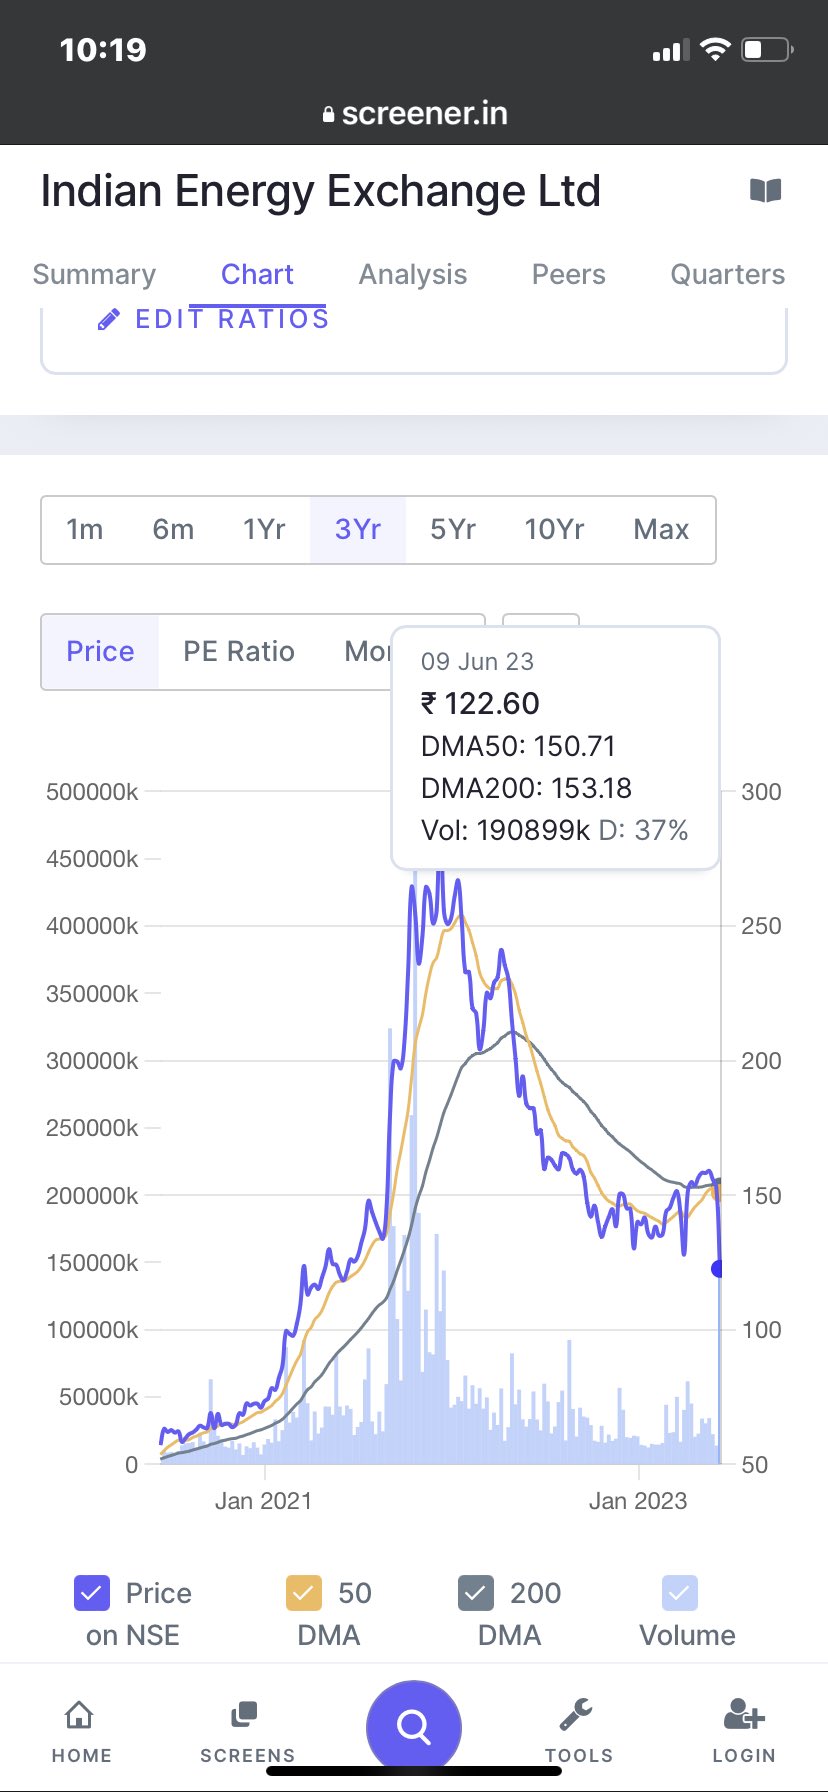Screen dimensions: 828x1792
Task: Choose the 1Yr time range
Action: click(x=264, y=529)
